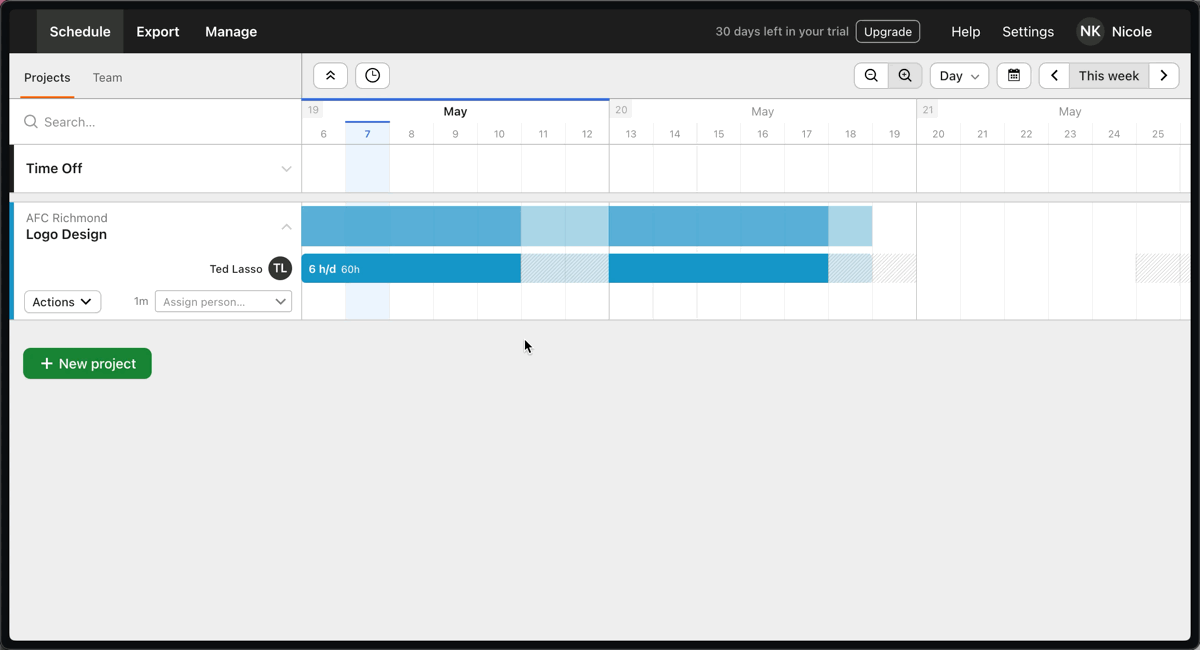Open the Actions dropdown
Viewport: 1200px width, 650px height.
[62, 302]
